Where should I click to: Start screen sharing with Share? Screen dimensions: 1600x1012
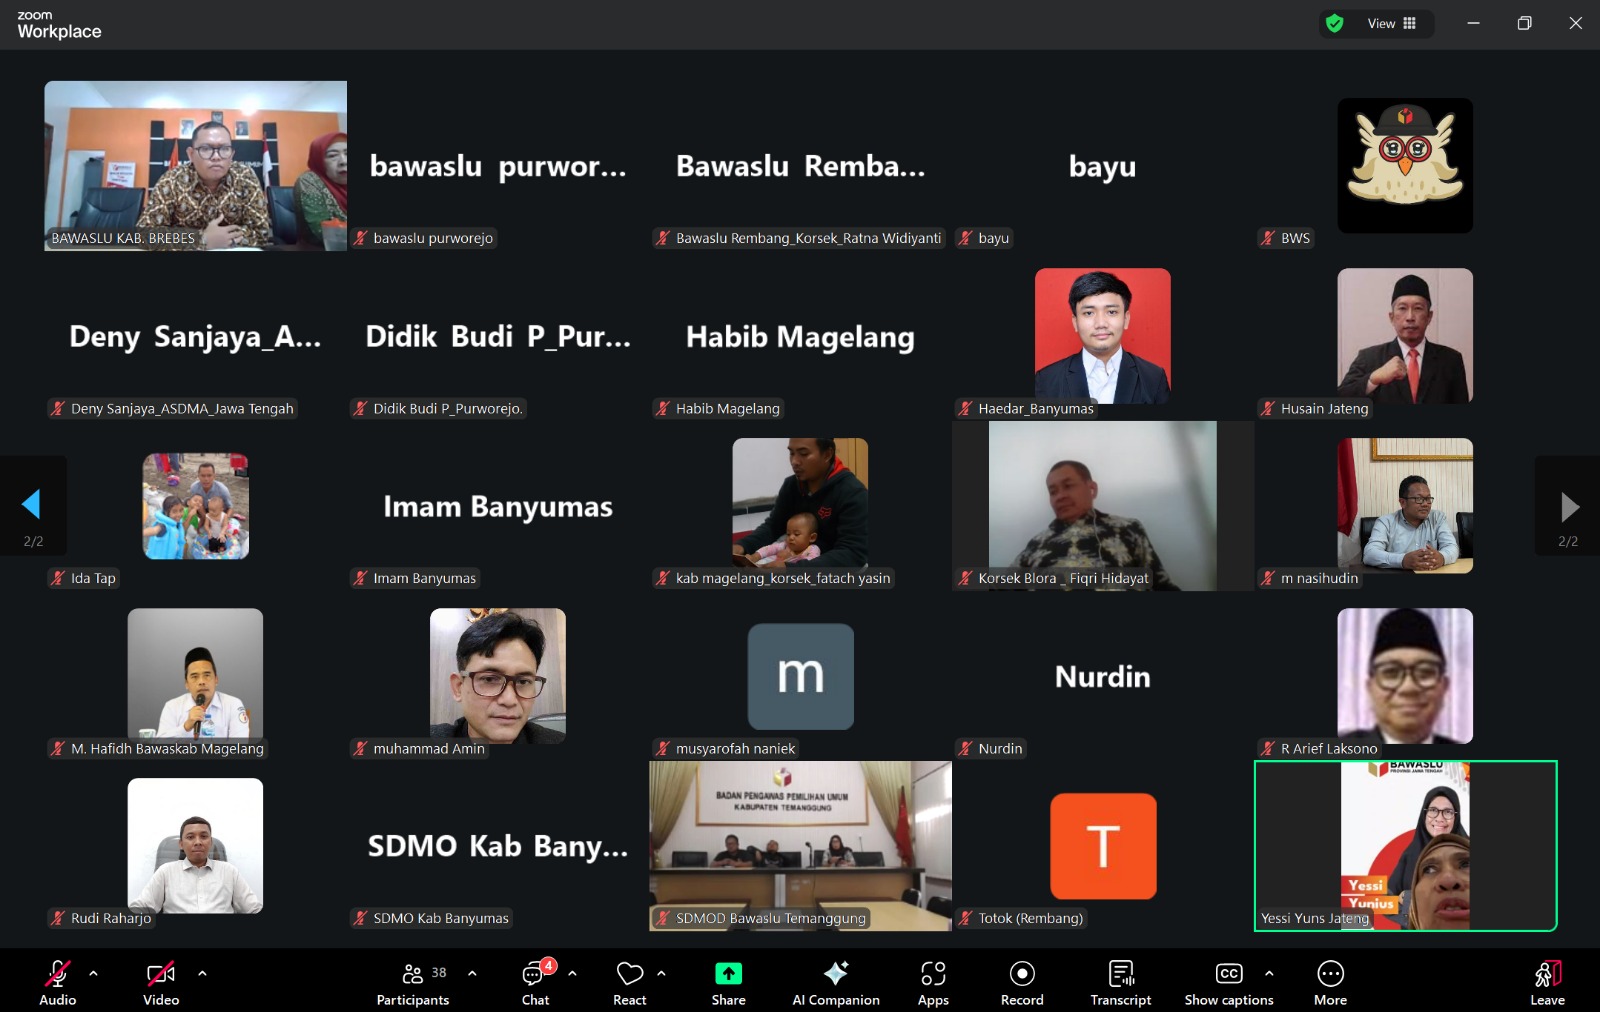point(728,983)
